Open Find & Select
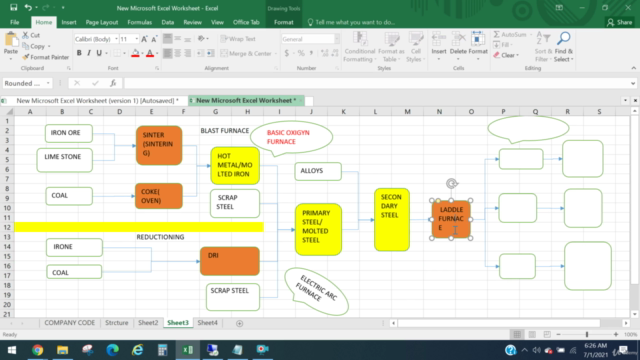640x360 pixels. 564,47
